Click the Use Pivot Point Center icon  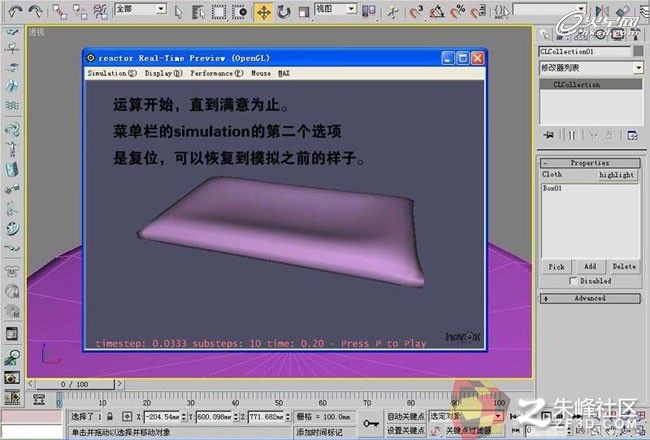point(369,11)
